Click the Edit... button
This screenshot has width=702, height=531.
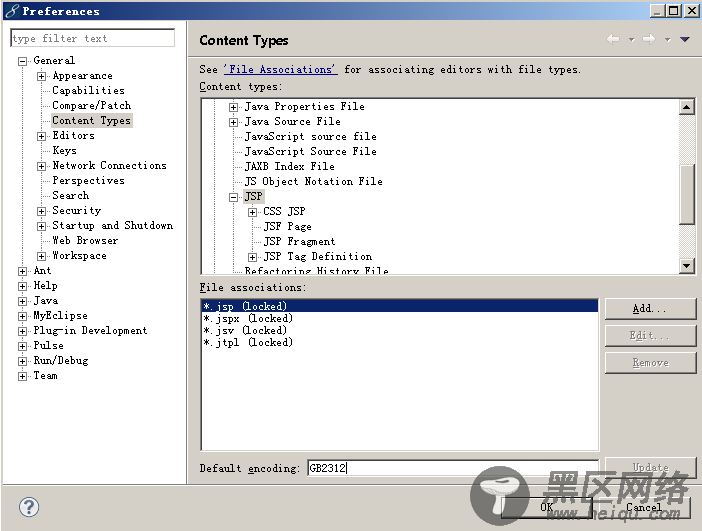click(x=651, y=336)
